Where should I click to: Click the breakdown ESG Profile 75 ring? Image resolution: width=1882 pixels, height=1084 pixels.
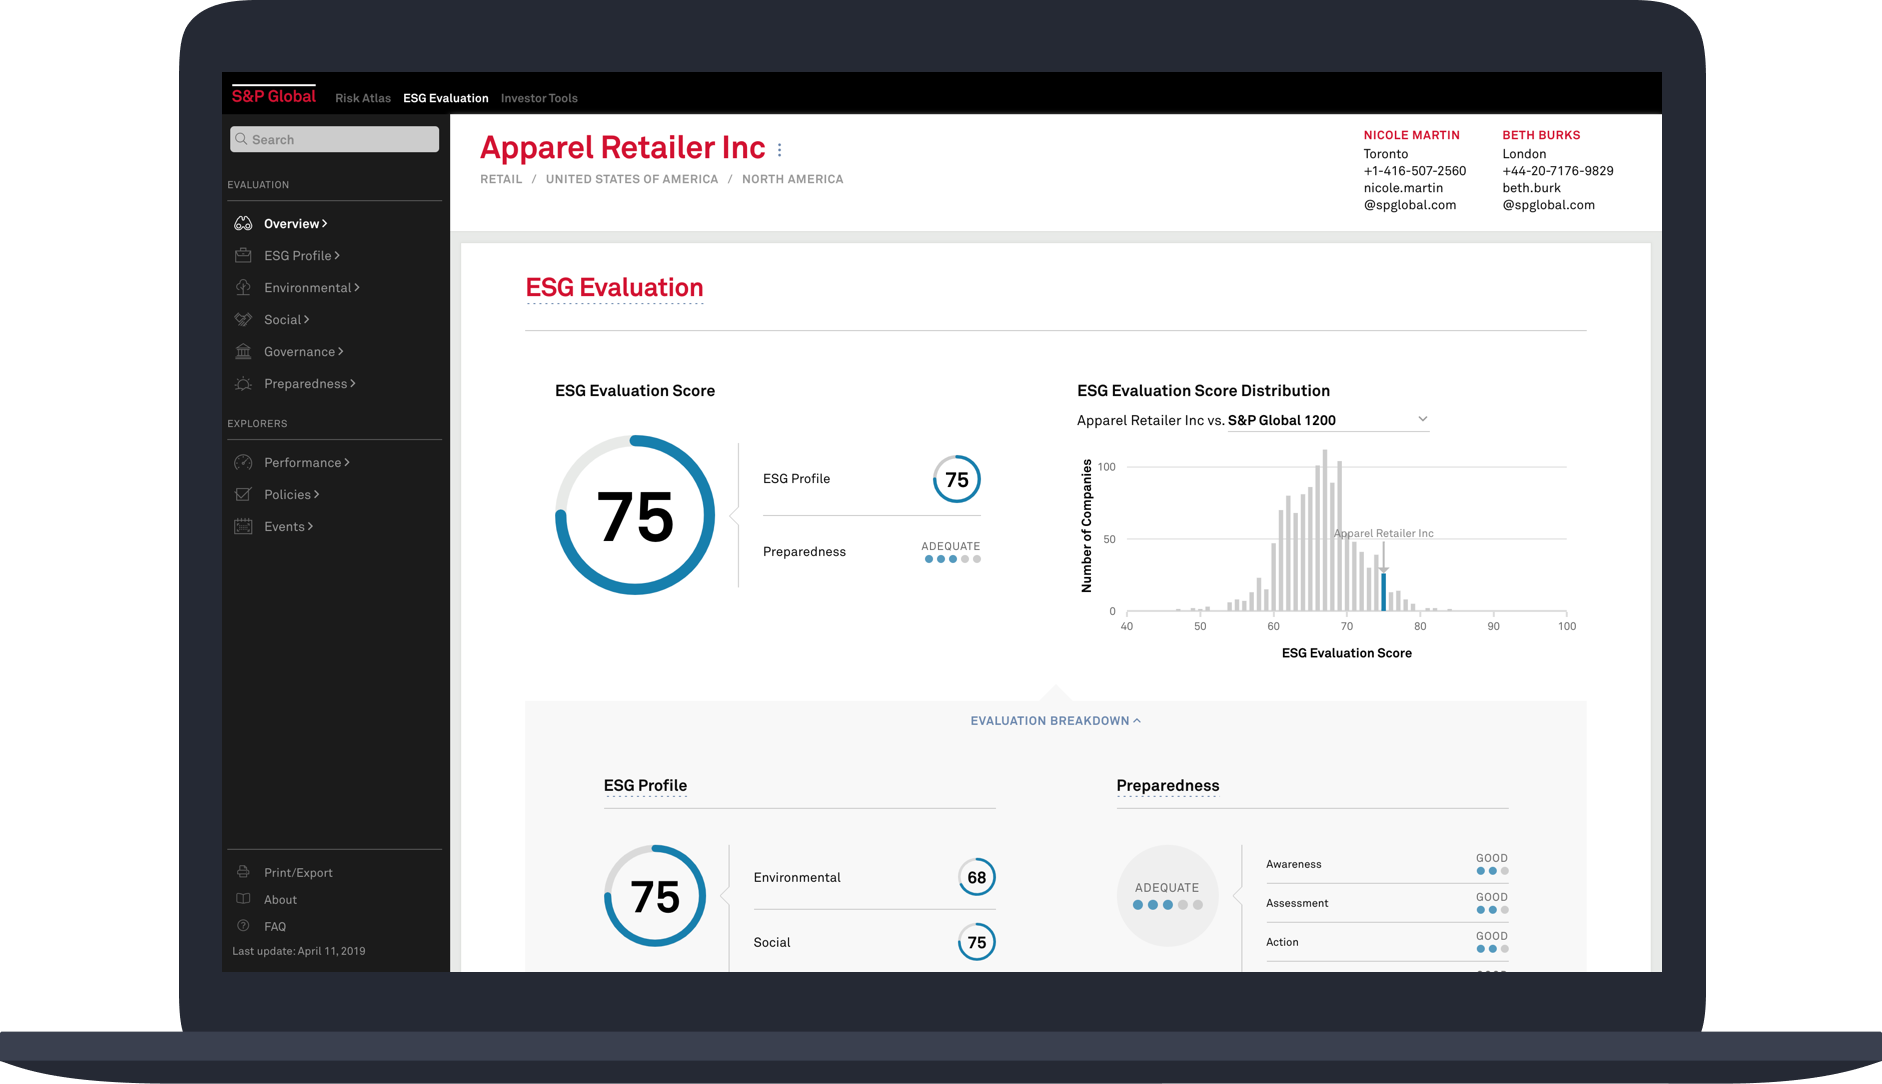(x=655, y=896)
